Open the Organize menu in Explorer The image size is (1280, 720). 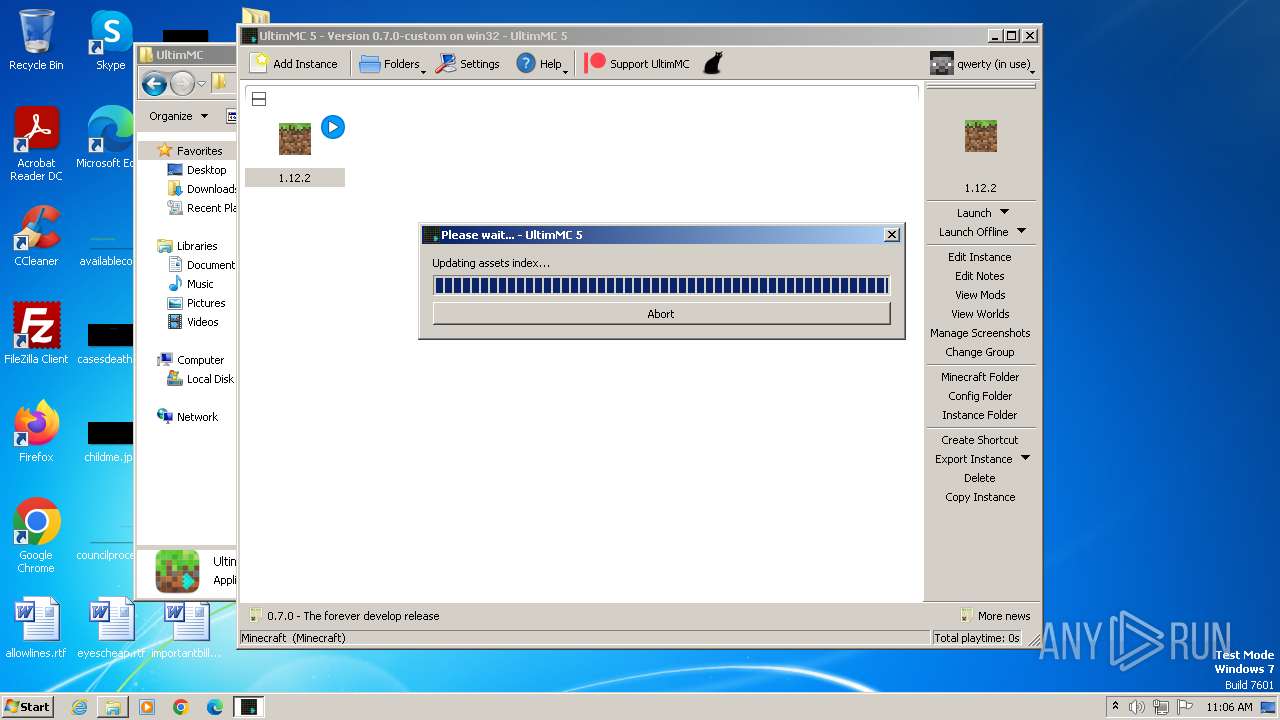pos(179,116)
